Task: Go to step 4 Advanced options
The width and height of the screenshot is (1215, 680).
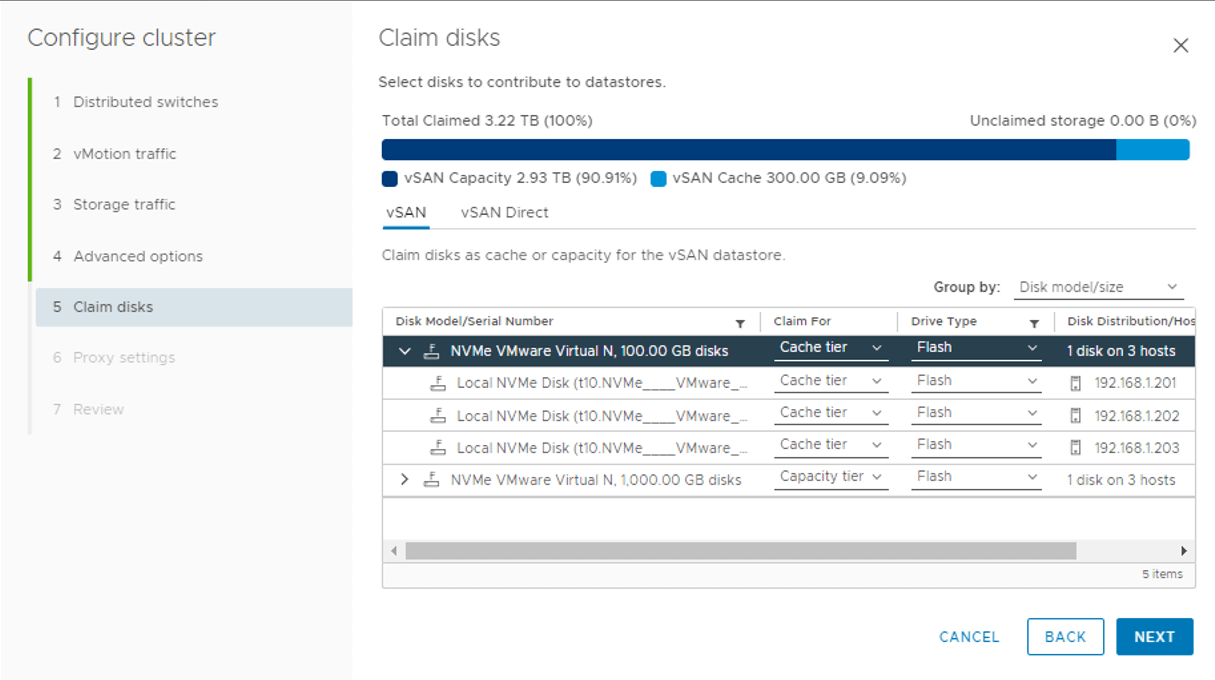Action: point(128,256)
